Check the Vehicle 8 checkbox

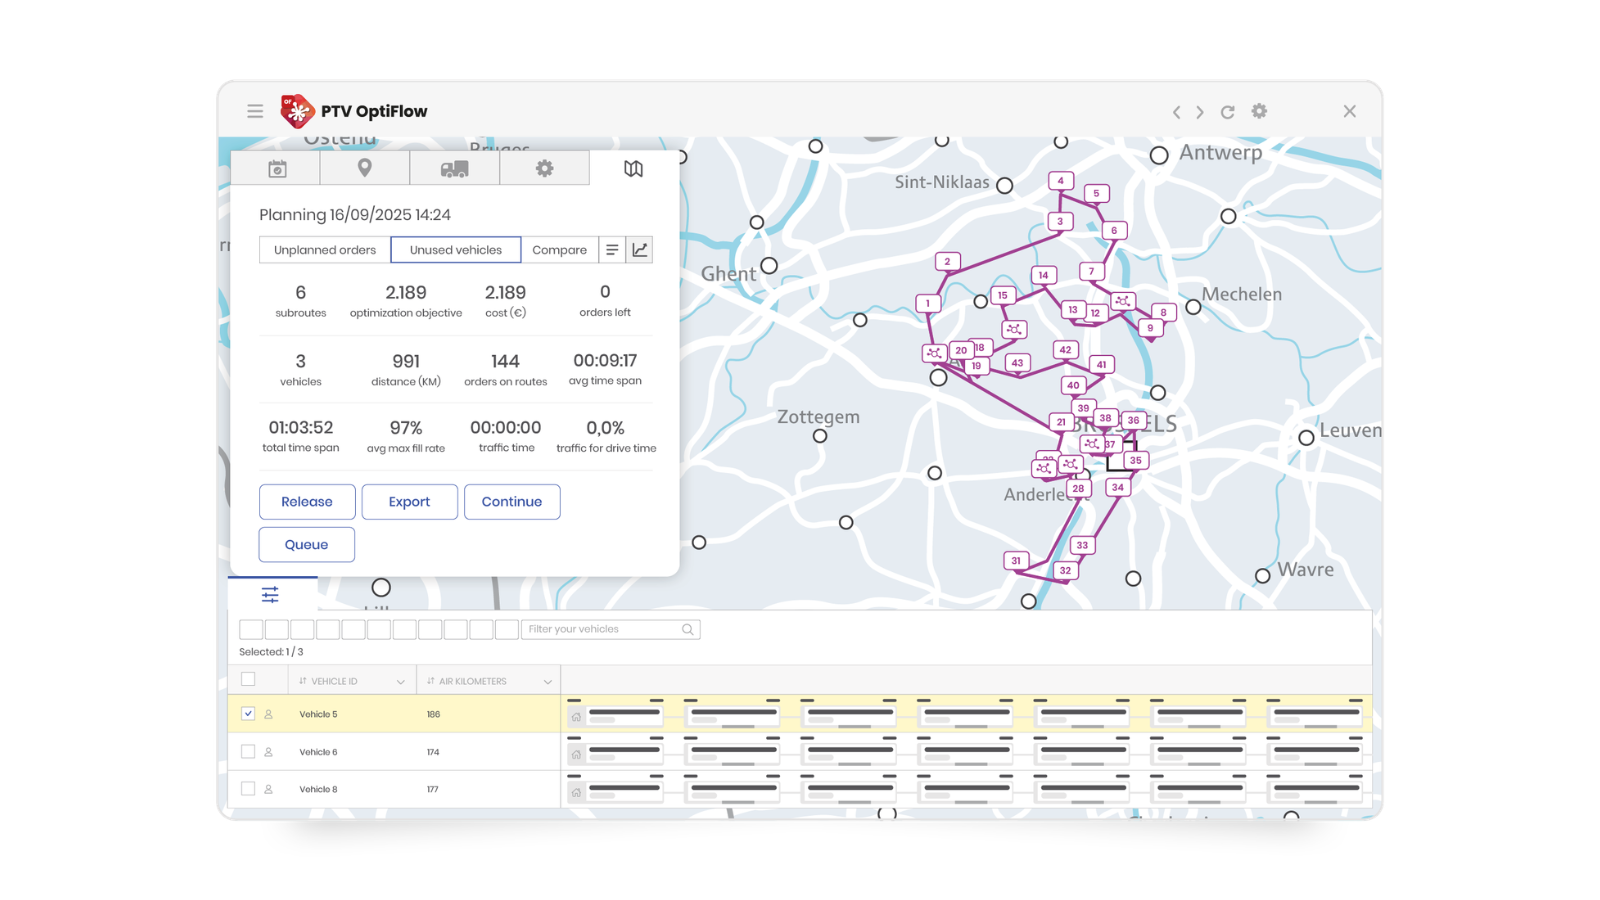tap(248, 789)
